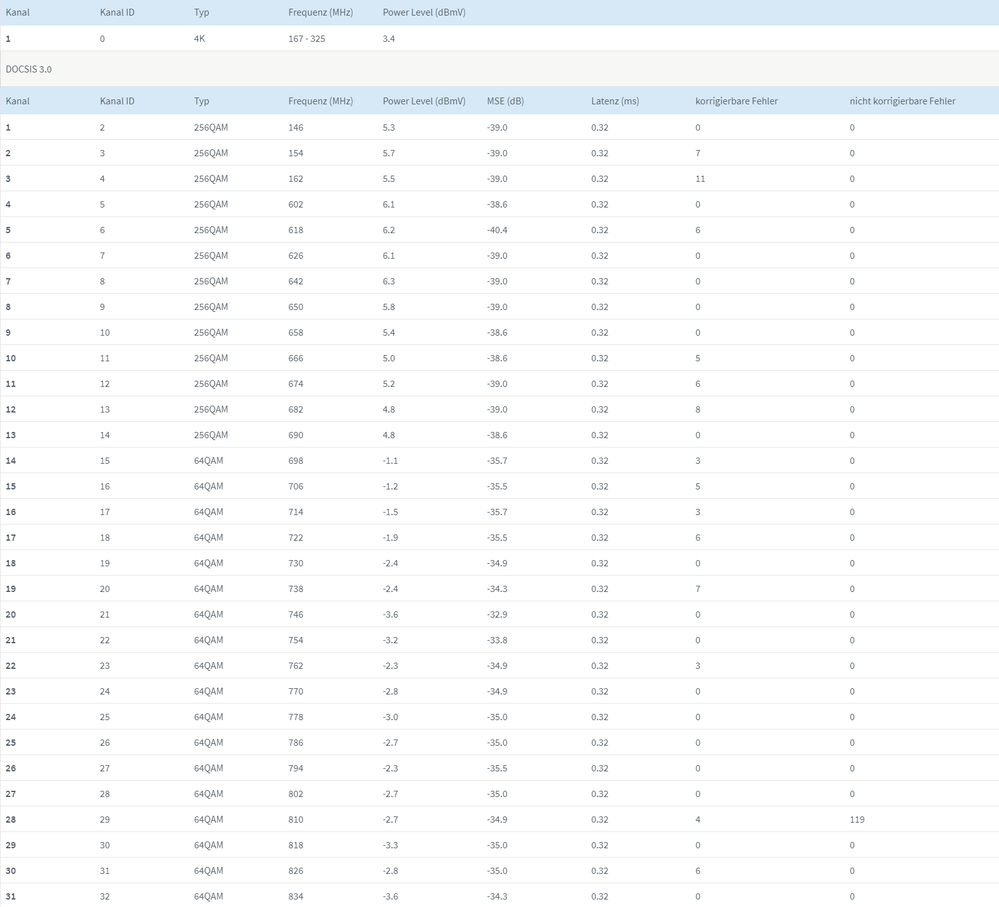This screenshot has height=907, width=999.
Task: Click frequency 658 cell
Action: (x=296, y=332)
